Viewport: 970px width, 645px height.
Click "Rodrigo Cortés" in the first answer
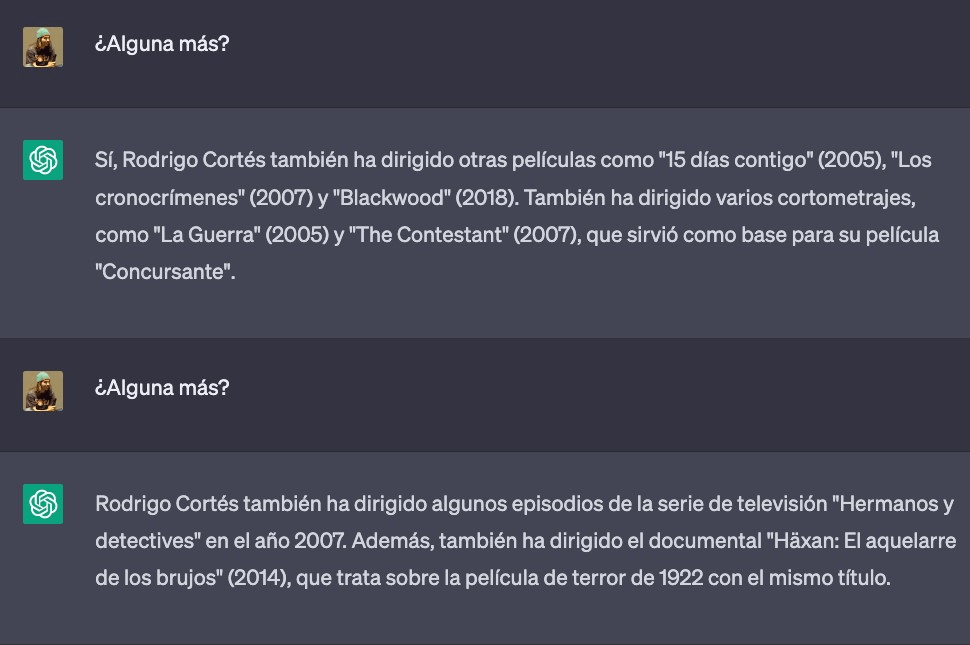coord(193,160)
